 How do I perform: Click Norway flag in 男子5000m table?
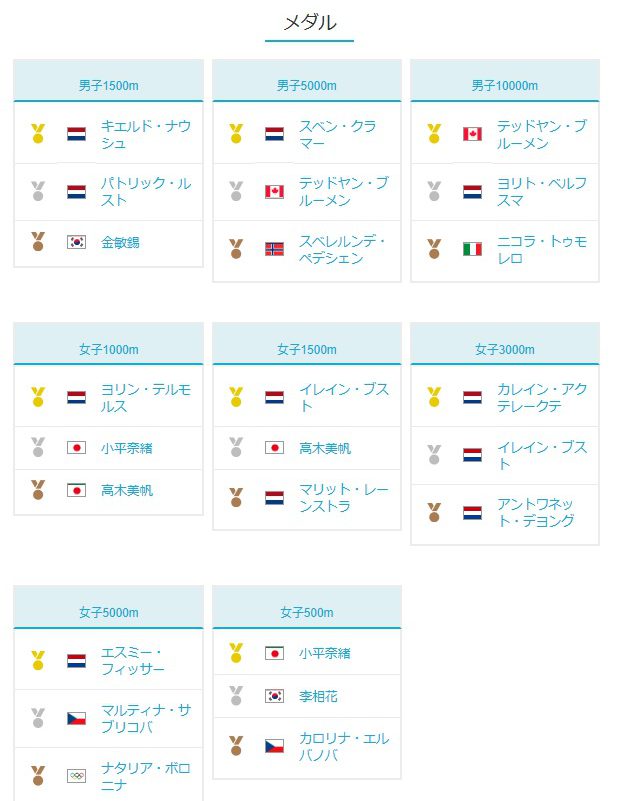pyautogui.click(x=275, y=248)
